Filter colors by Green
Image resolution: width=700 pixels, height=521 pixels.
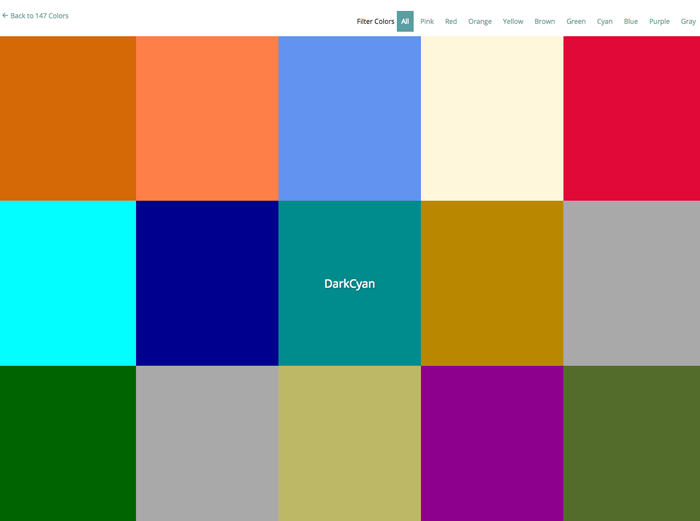coord(576,21)
